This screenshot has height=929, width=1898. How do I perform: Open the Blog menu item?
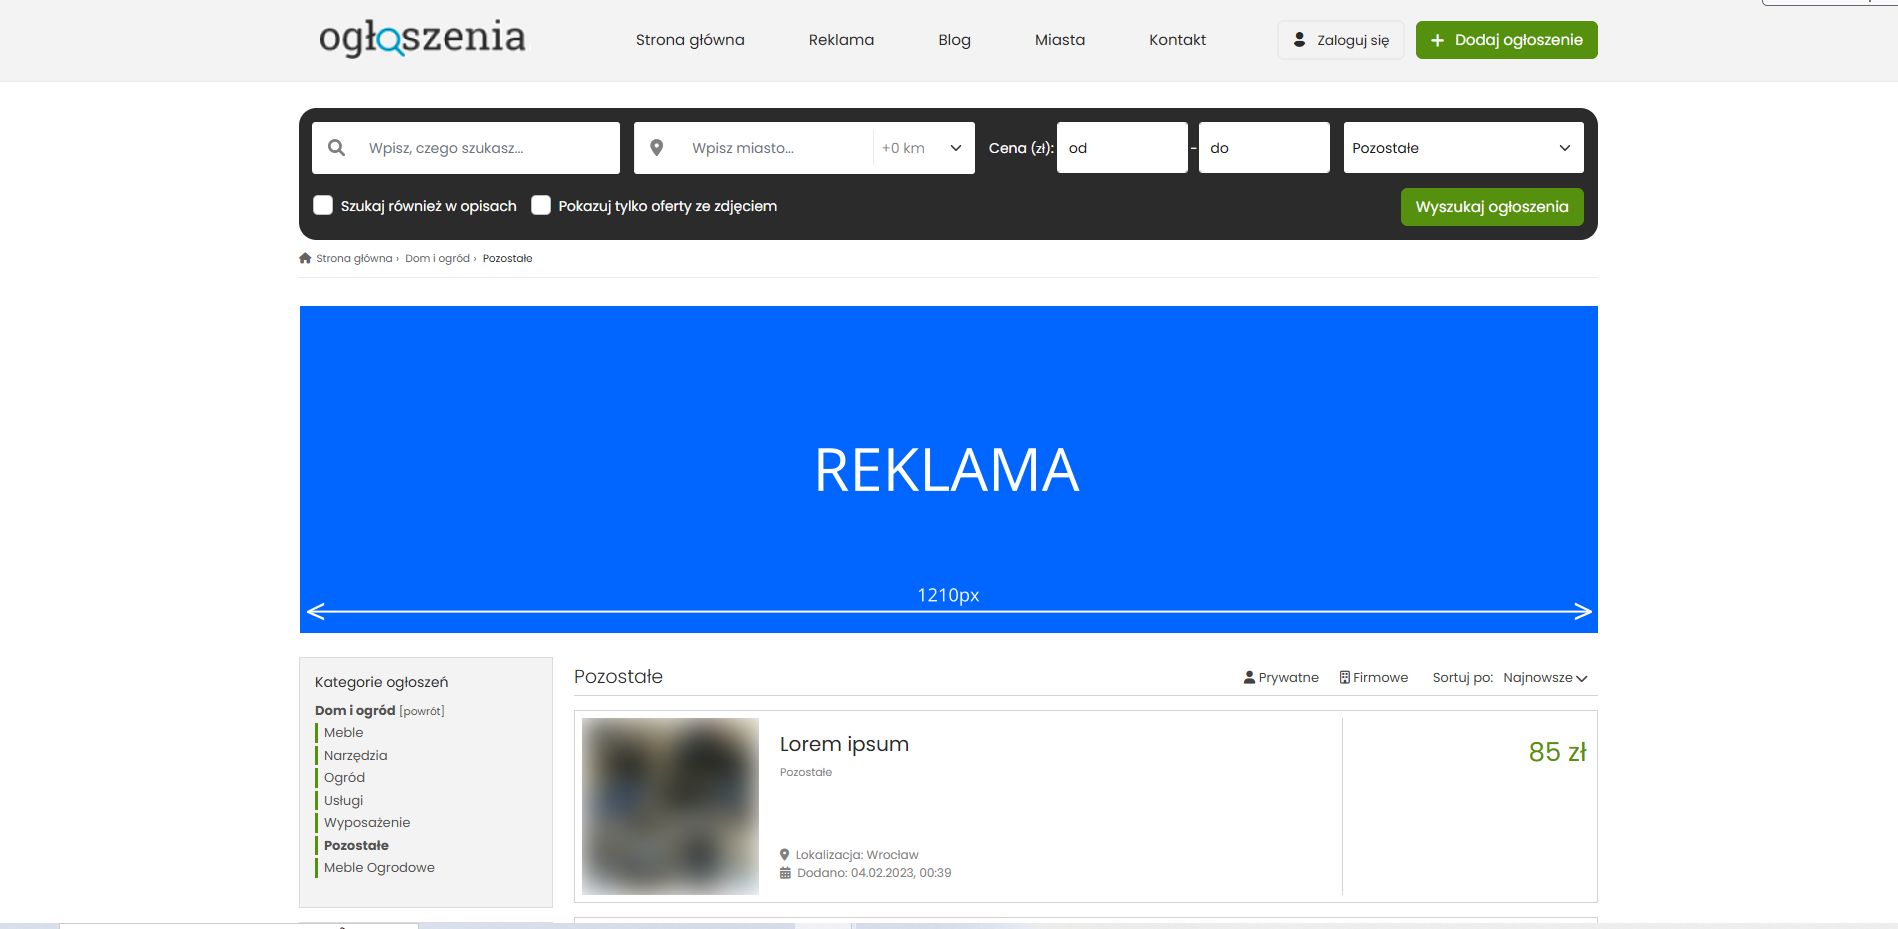pos(954,40)
